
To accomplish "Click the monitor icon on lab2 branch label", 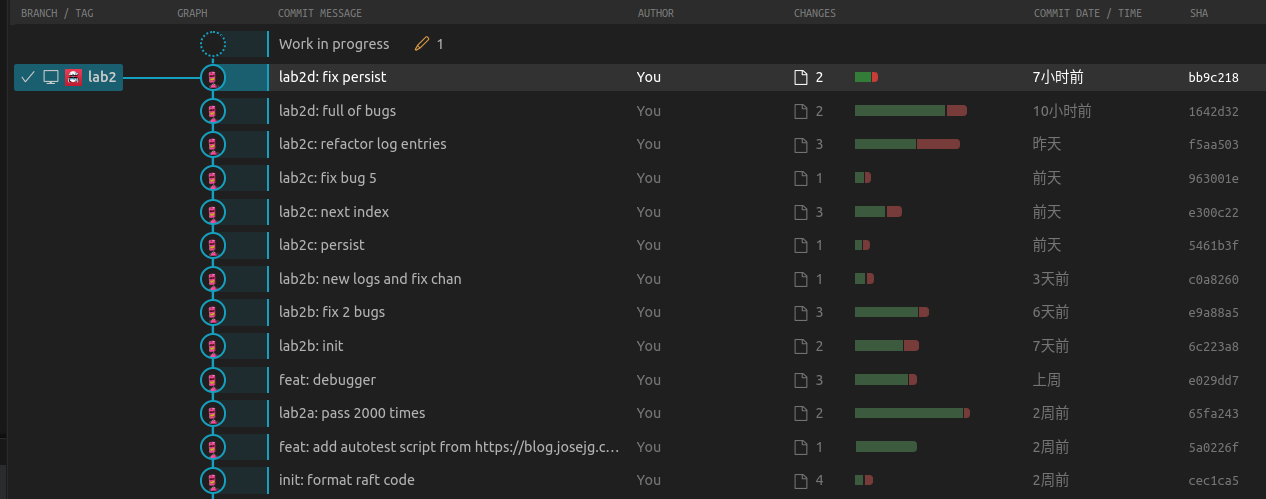I will point(50,77).
